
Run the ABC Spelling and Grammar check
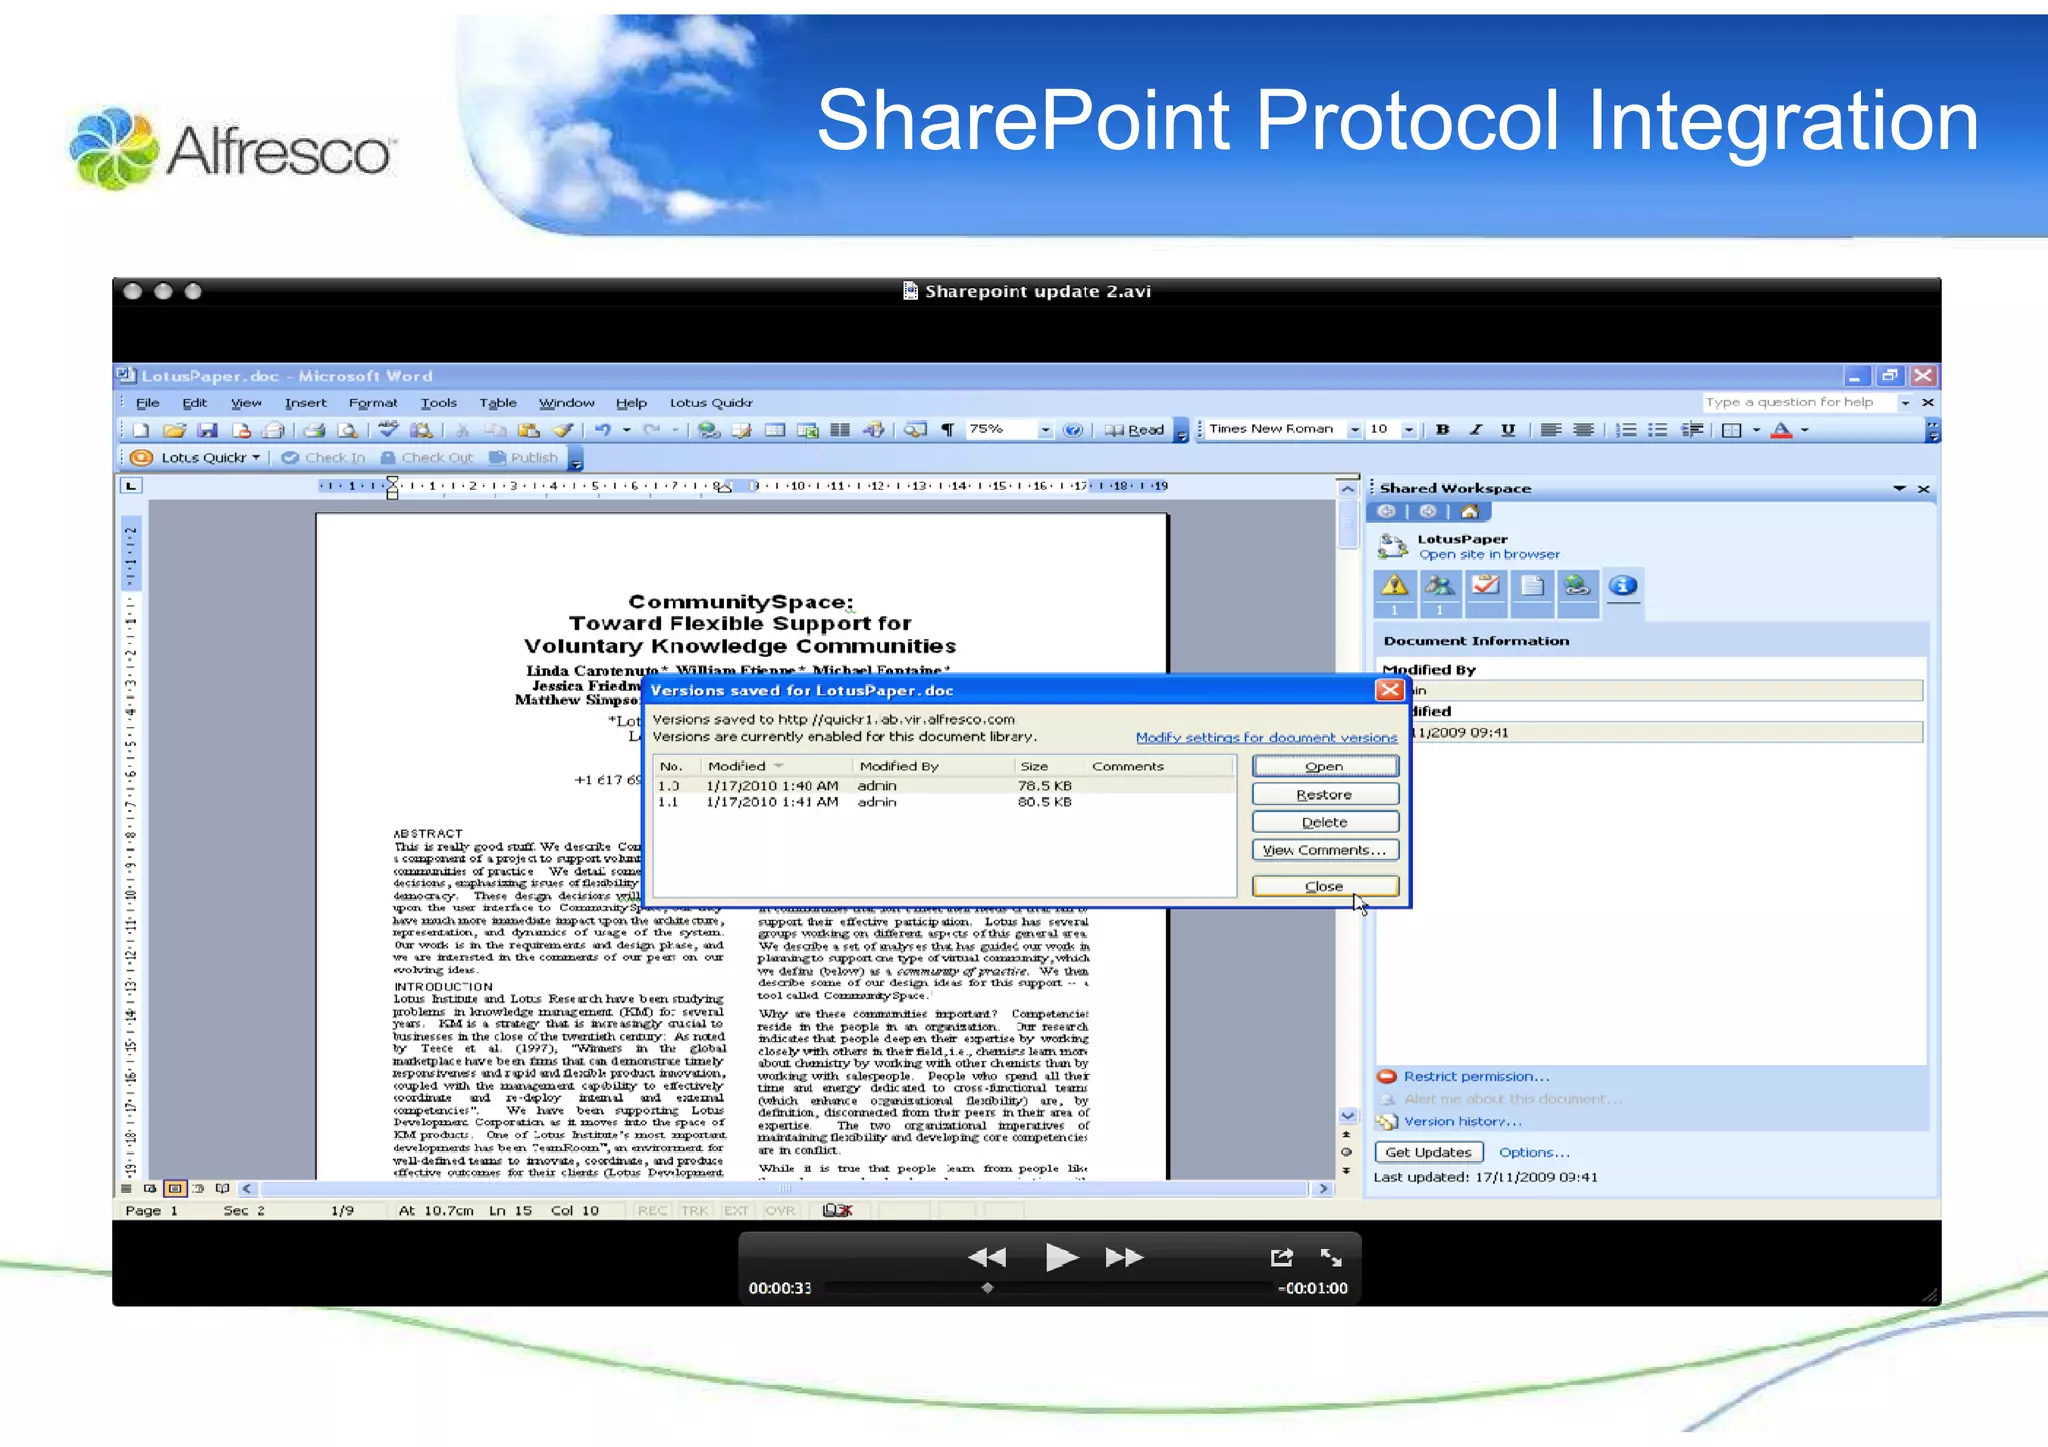pos(388,430)
